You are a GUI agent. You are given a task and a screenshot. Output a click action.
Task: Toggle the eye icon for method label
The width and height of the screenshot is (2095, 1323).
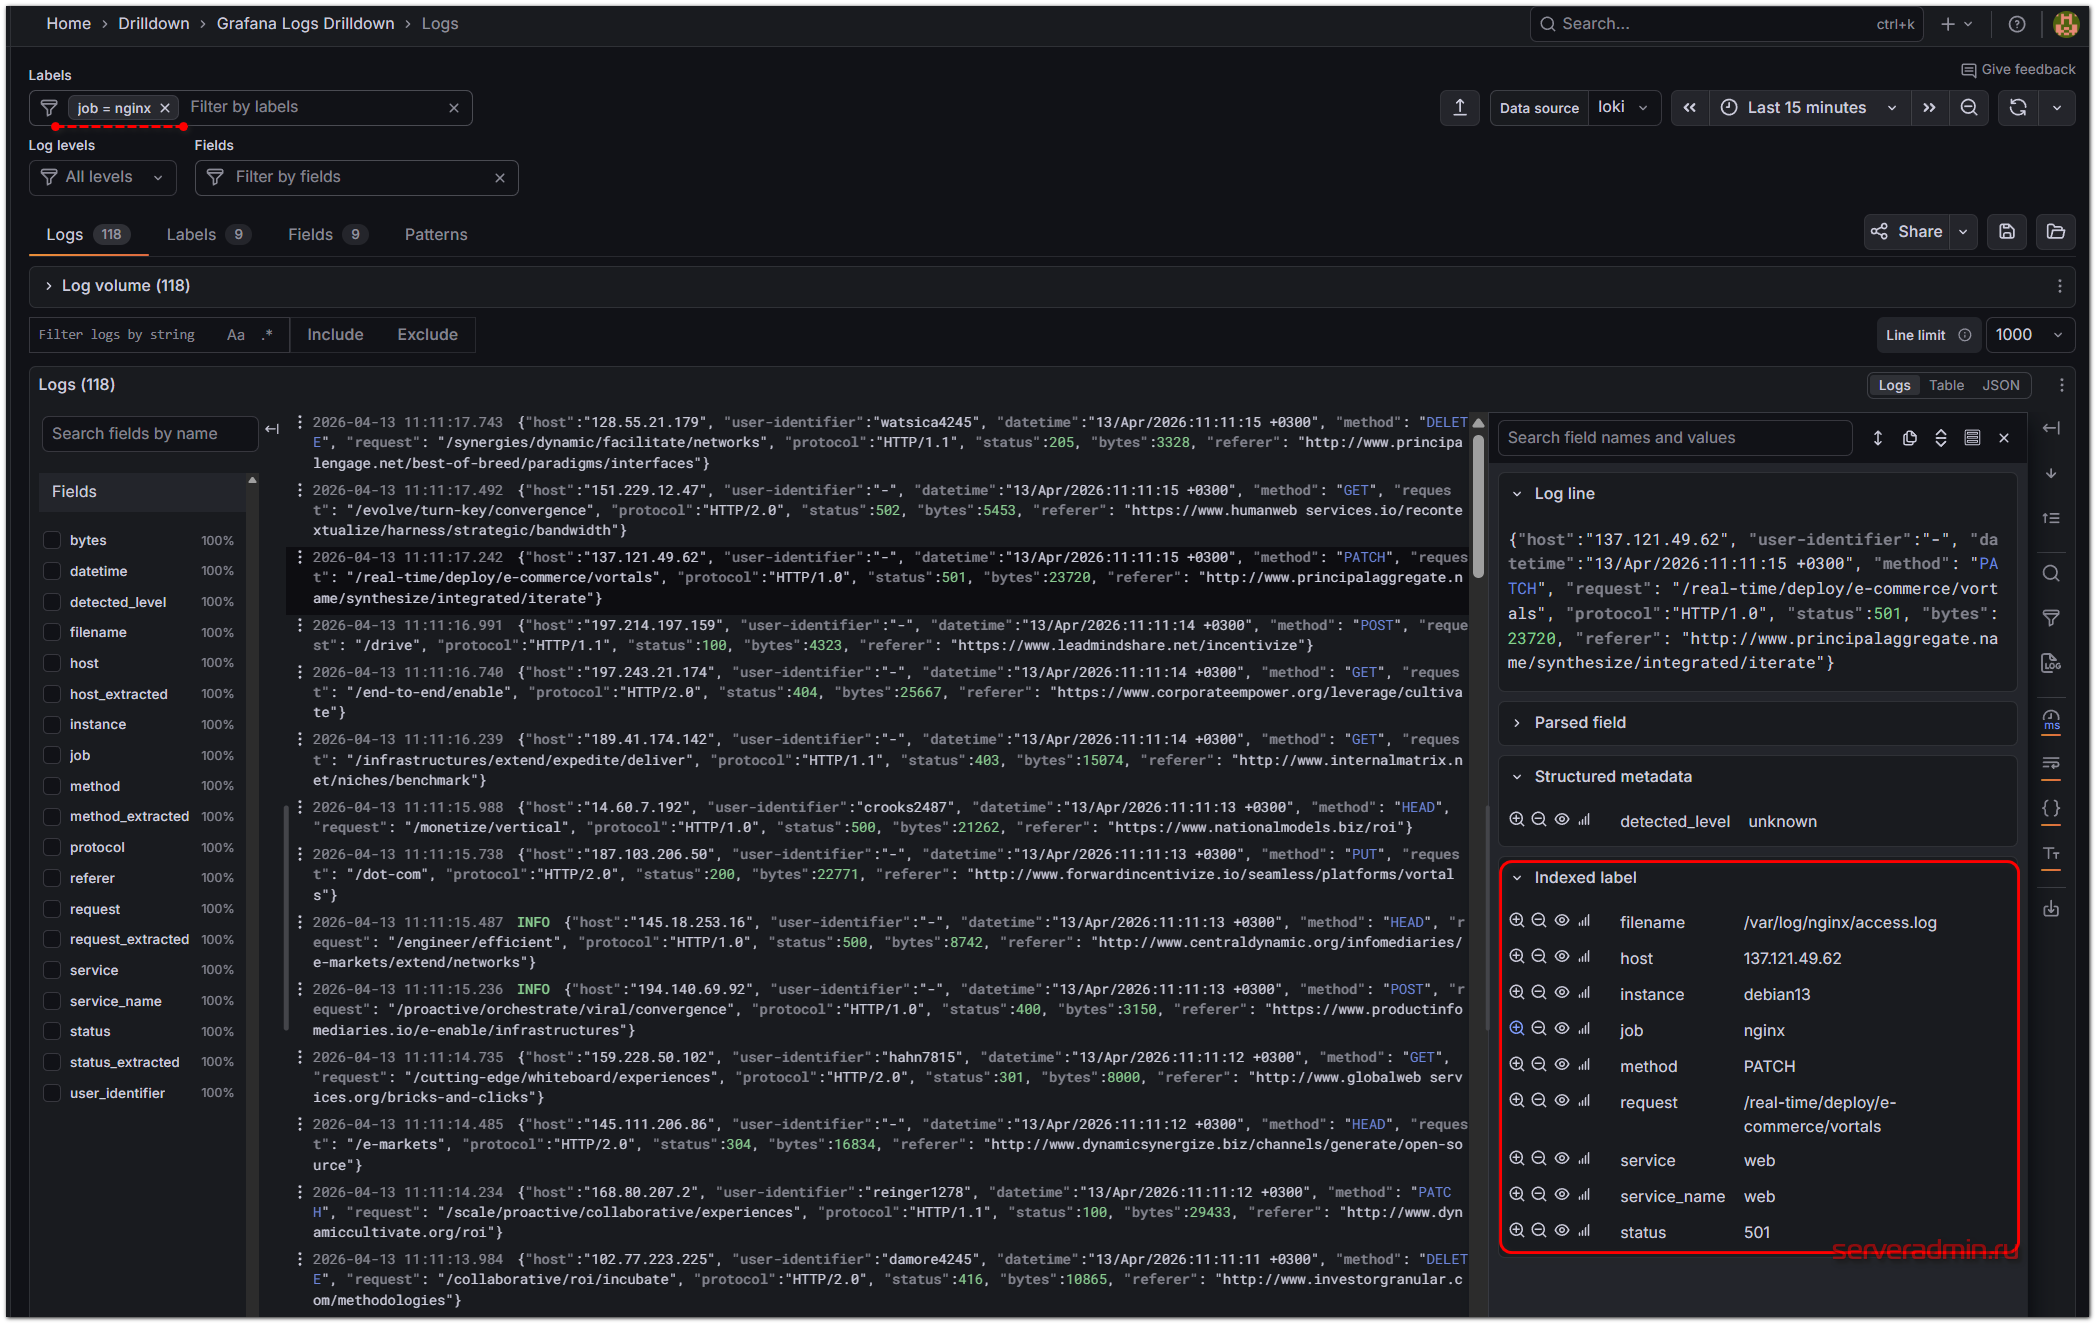[x=1561, y=1065]
